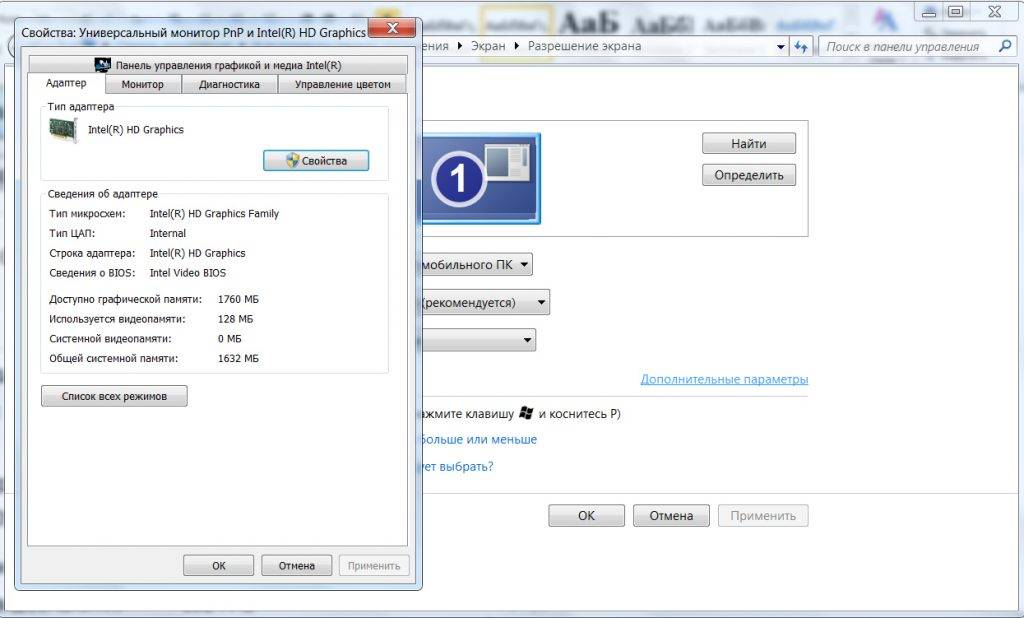Screen dimensions: 1024x618
Task: Switch to the Монитор tab
Action: [x=142, y=85]
